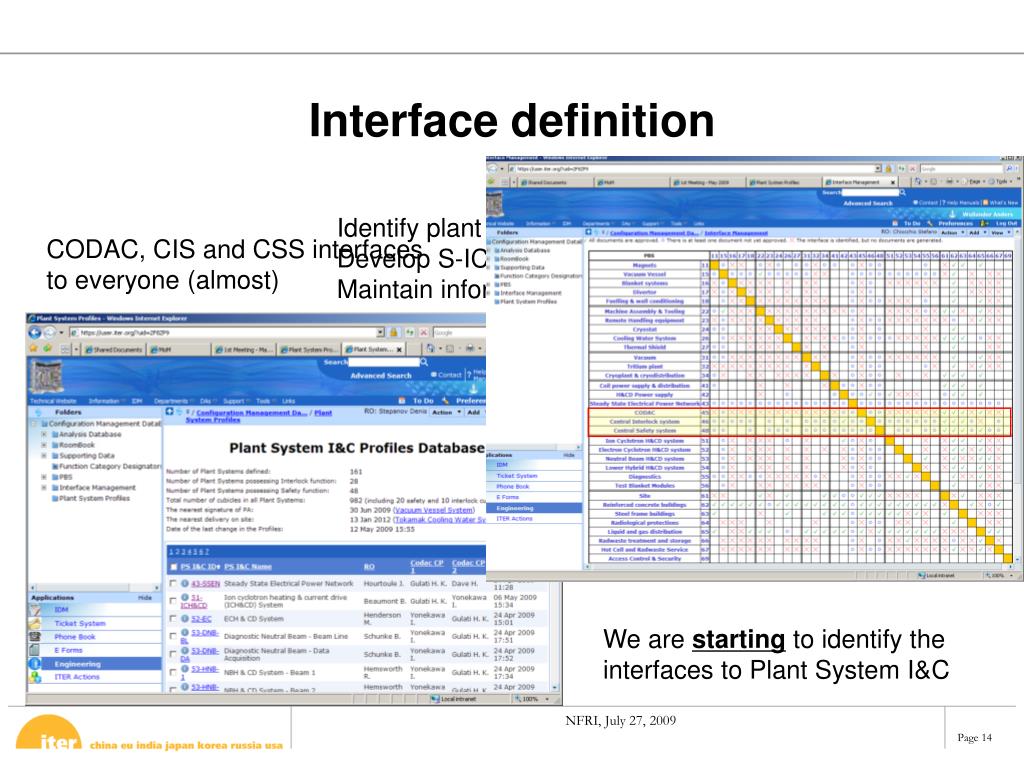Hide the Applications panel in left window
Viewport: 1024px width, 768px height.
tap(144, 598)
